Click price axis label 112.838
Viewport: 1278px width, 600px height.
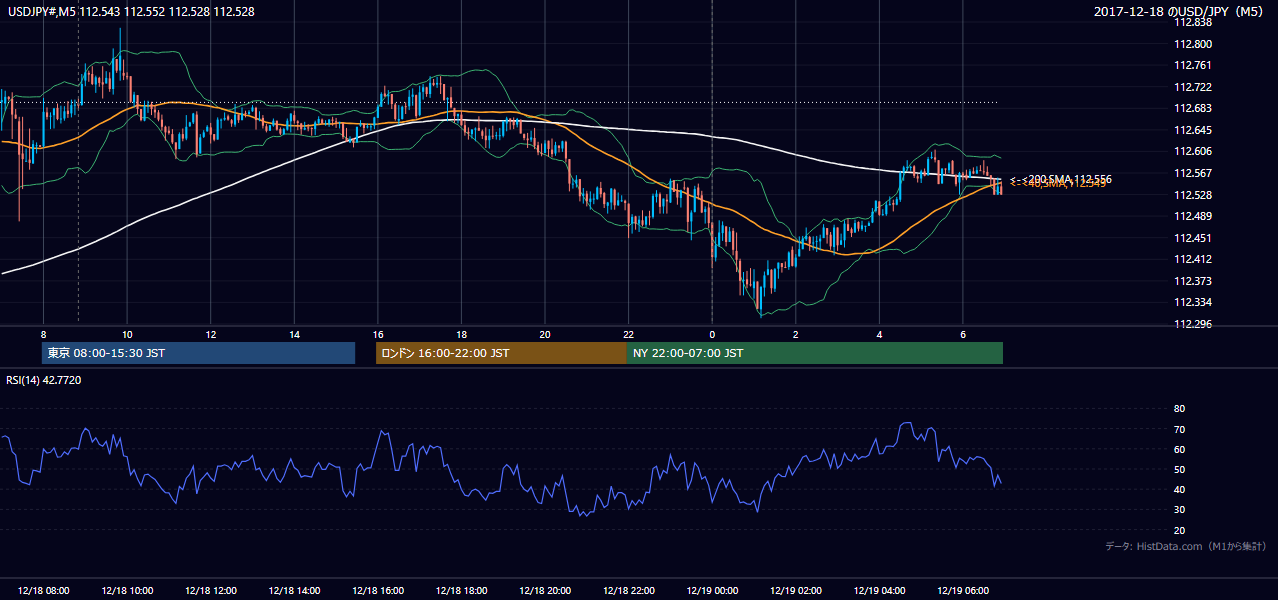click(1194, 23)
